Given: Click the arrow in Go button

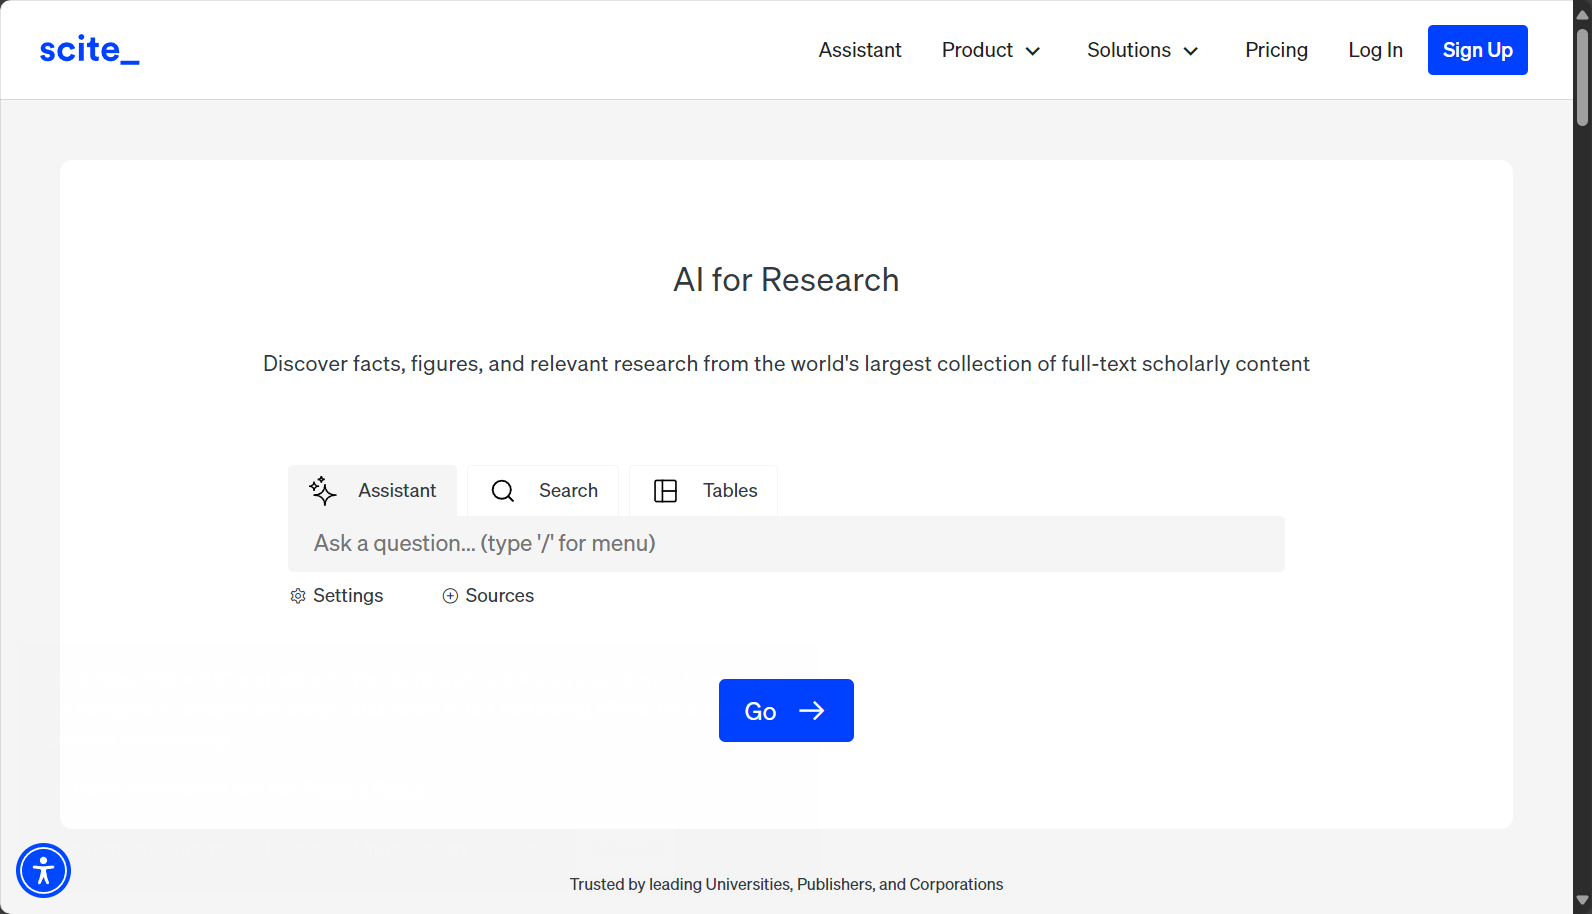Looking at the screenshot, I should point(812,710).
